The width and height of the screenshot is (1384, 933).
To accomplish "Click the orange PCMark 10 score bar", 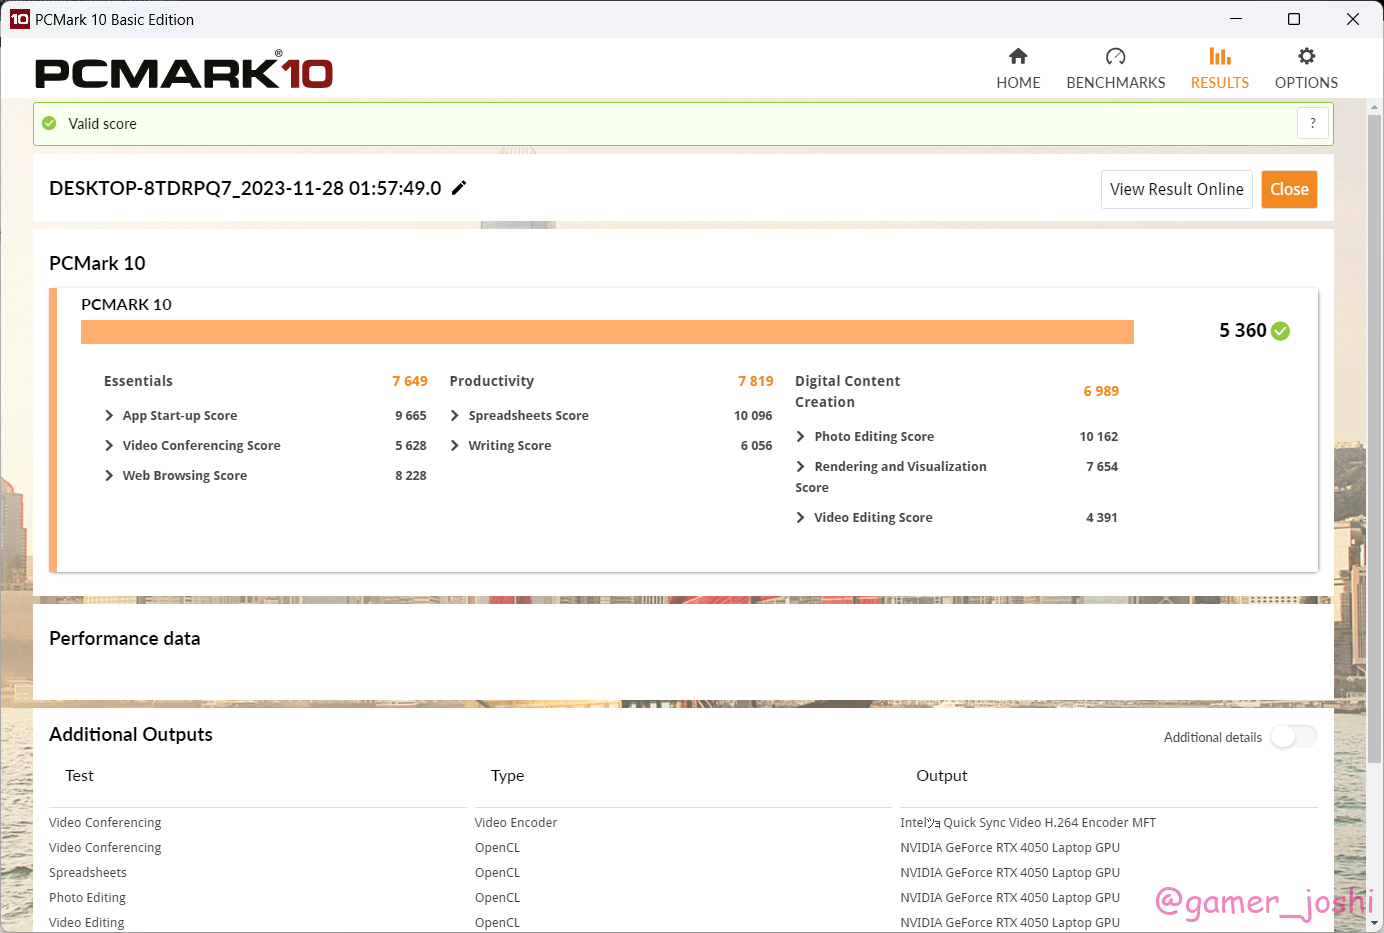I will click(x=607, y=332).
